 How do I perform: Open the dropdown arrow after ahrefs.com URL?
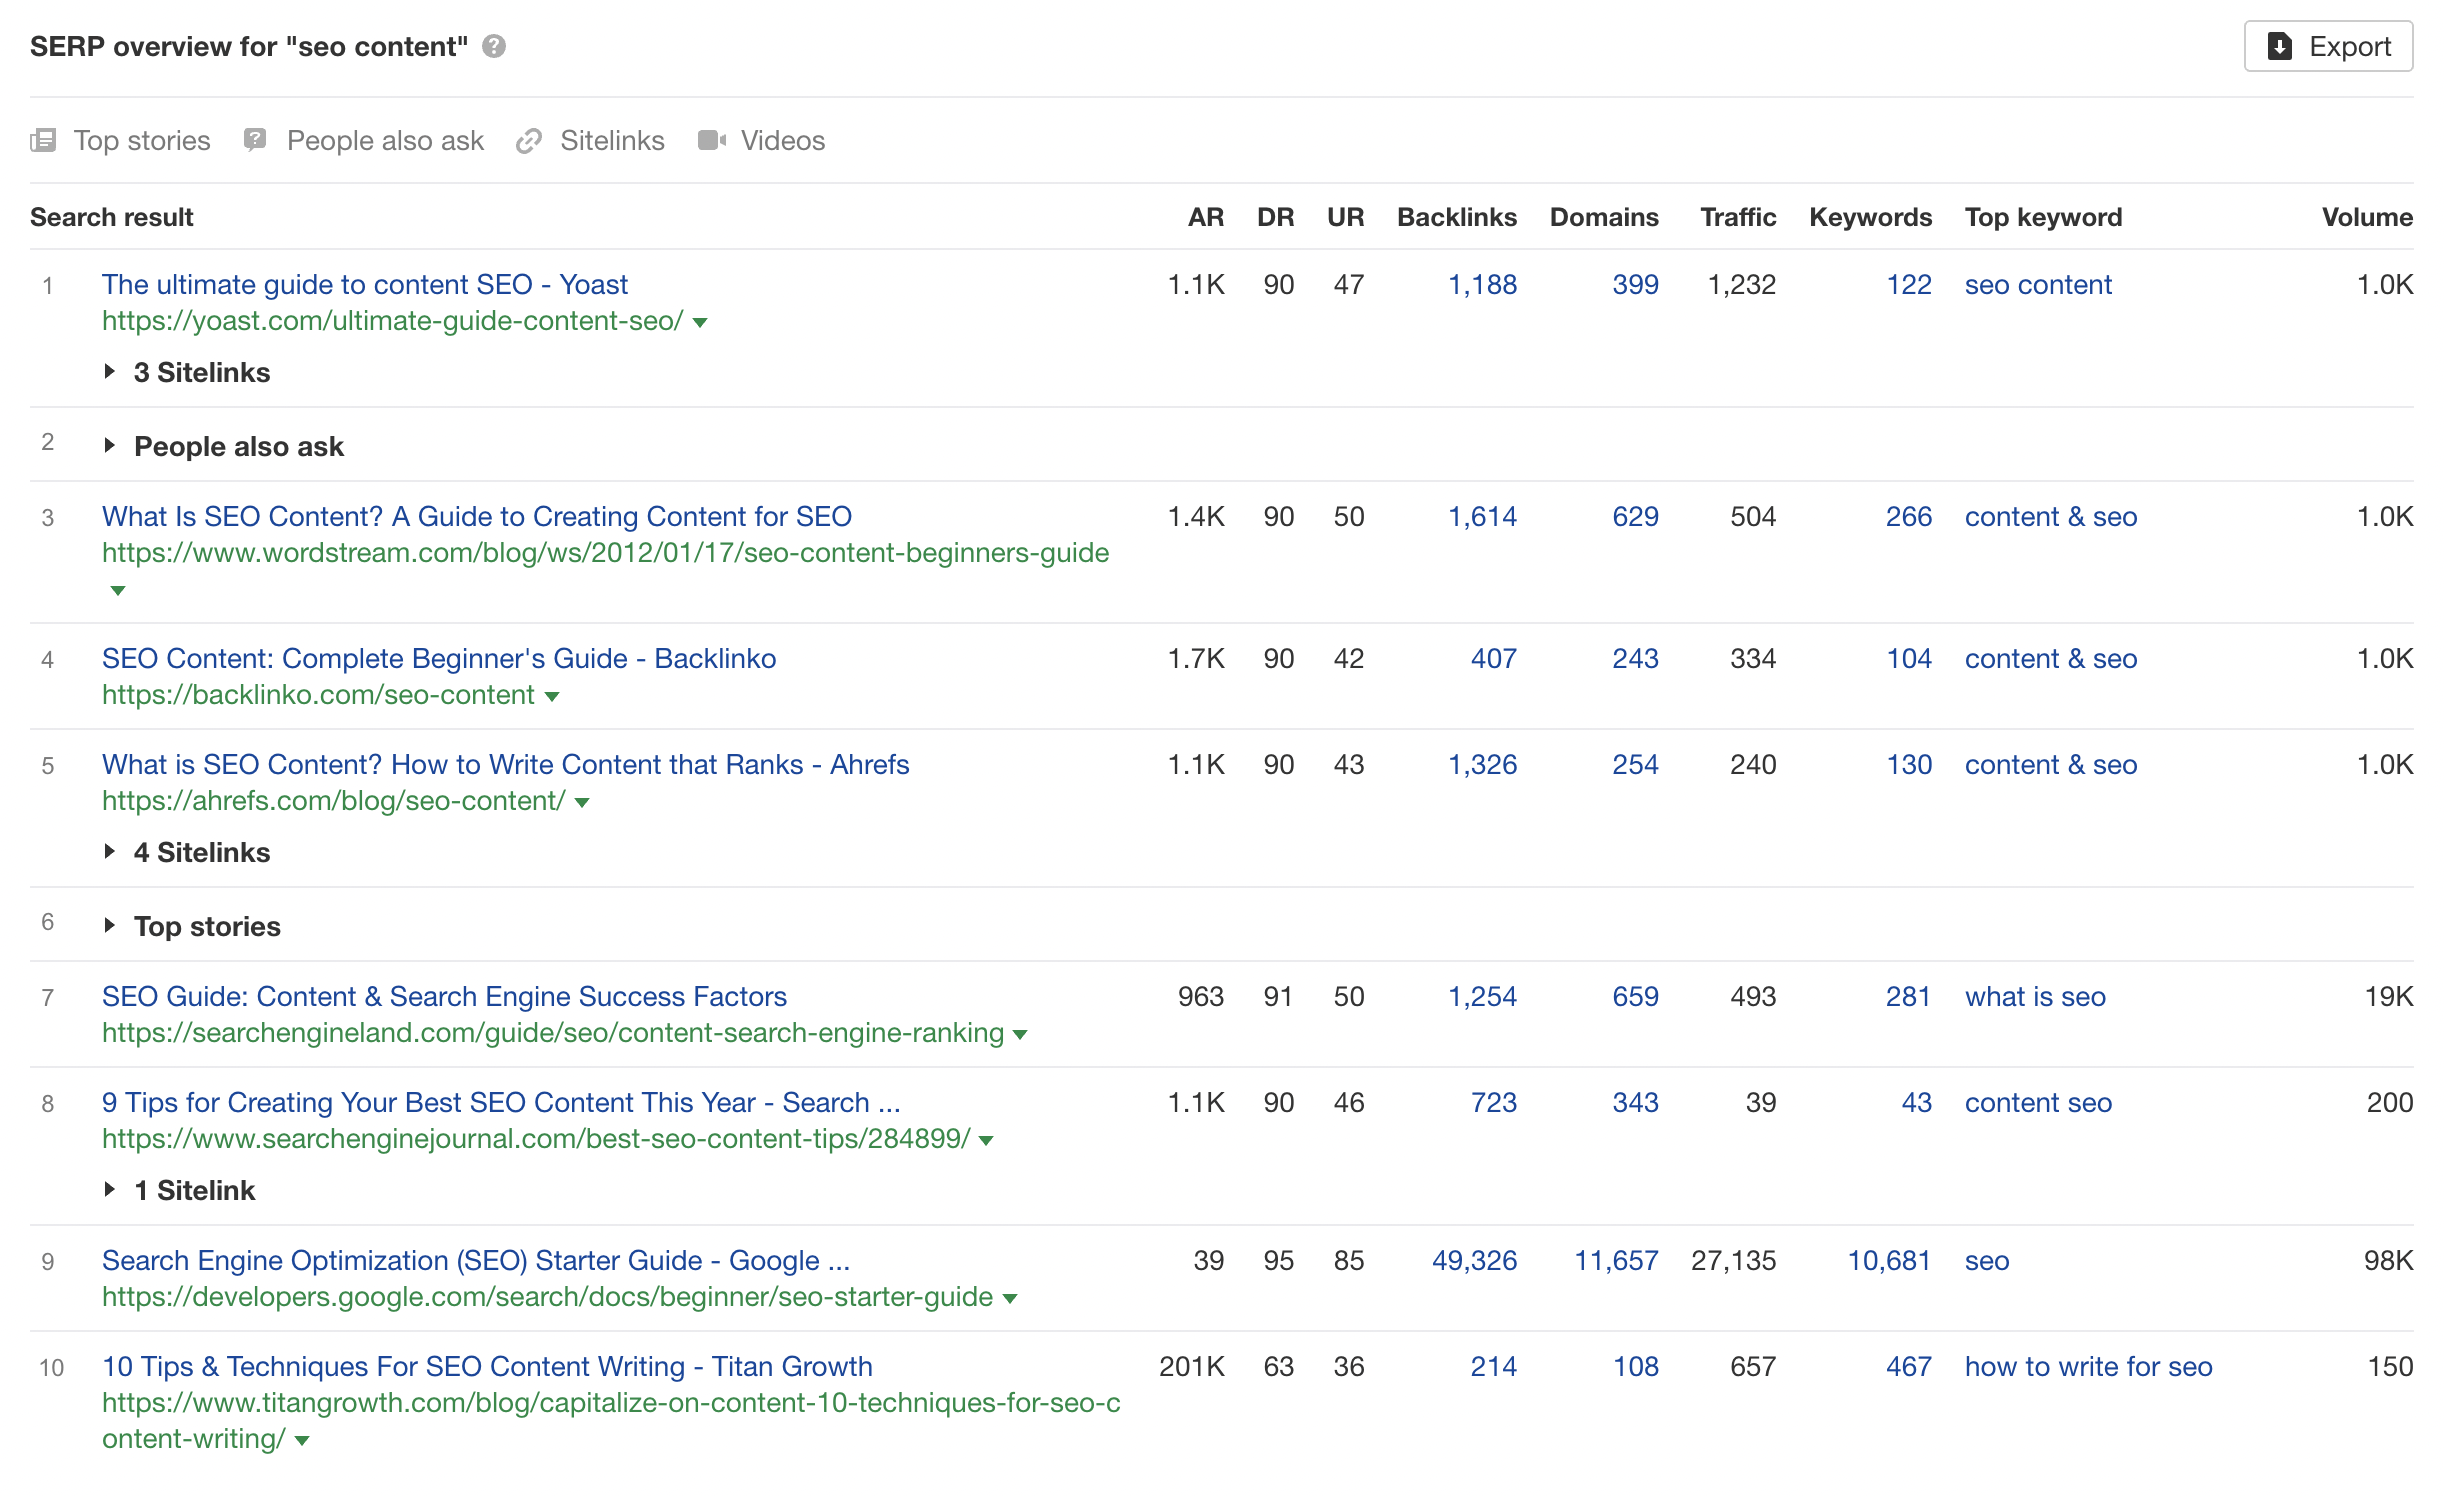(582, 803)
